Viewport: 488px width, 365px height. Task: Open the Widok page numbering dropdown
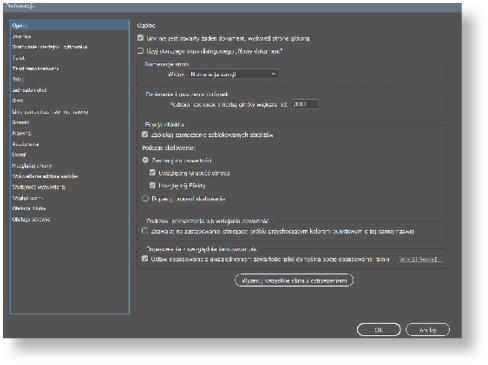(x=233, y=74)
